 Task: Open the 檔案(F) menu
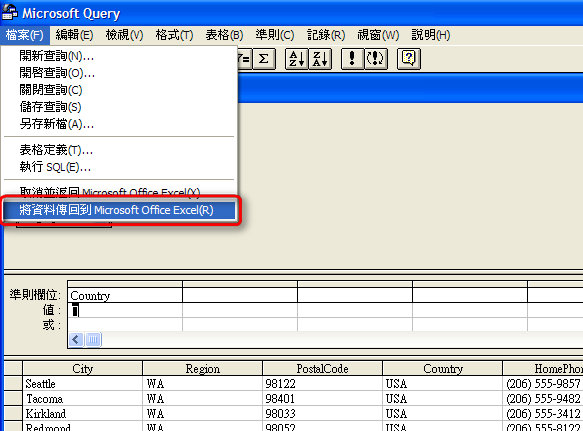point(25,35)
